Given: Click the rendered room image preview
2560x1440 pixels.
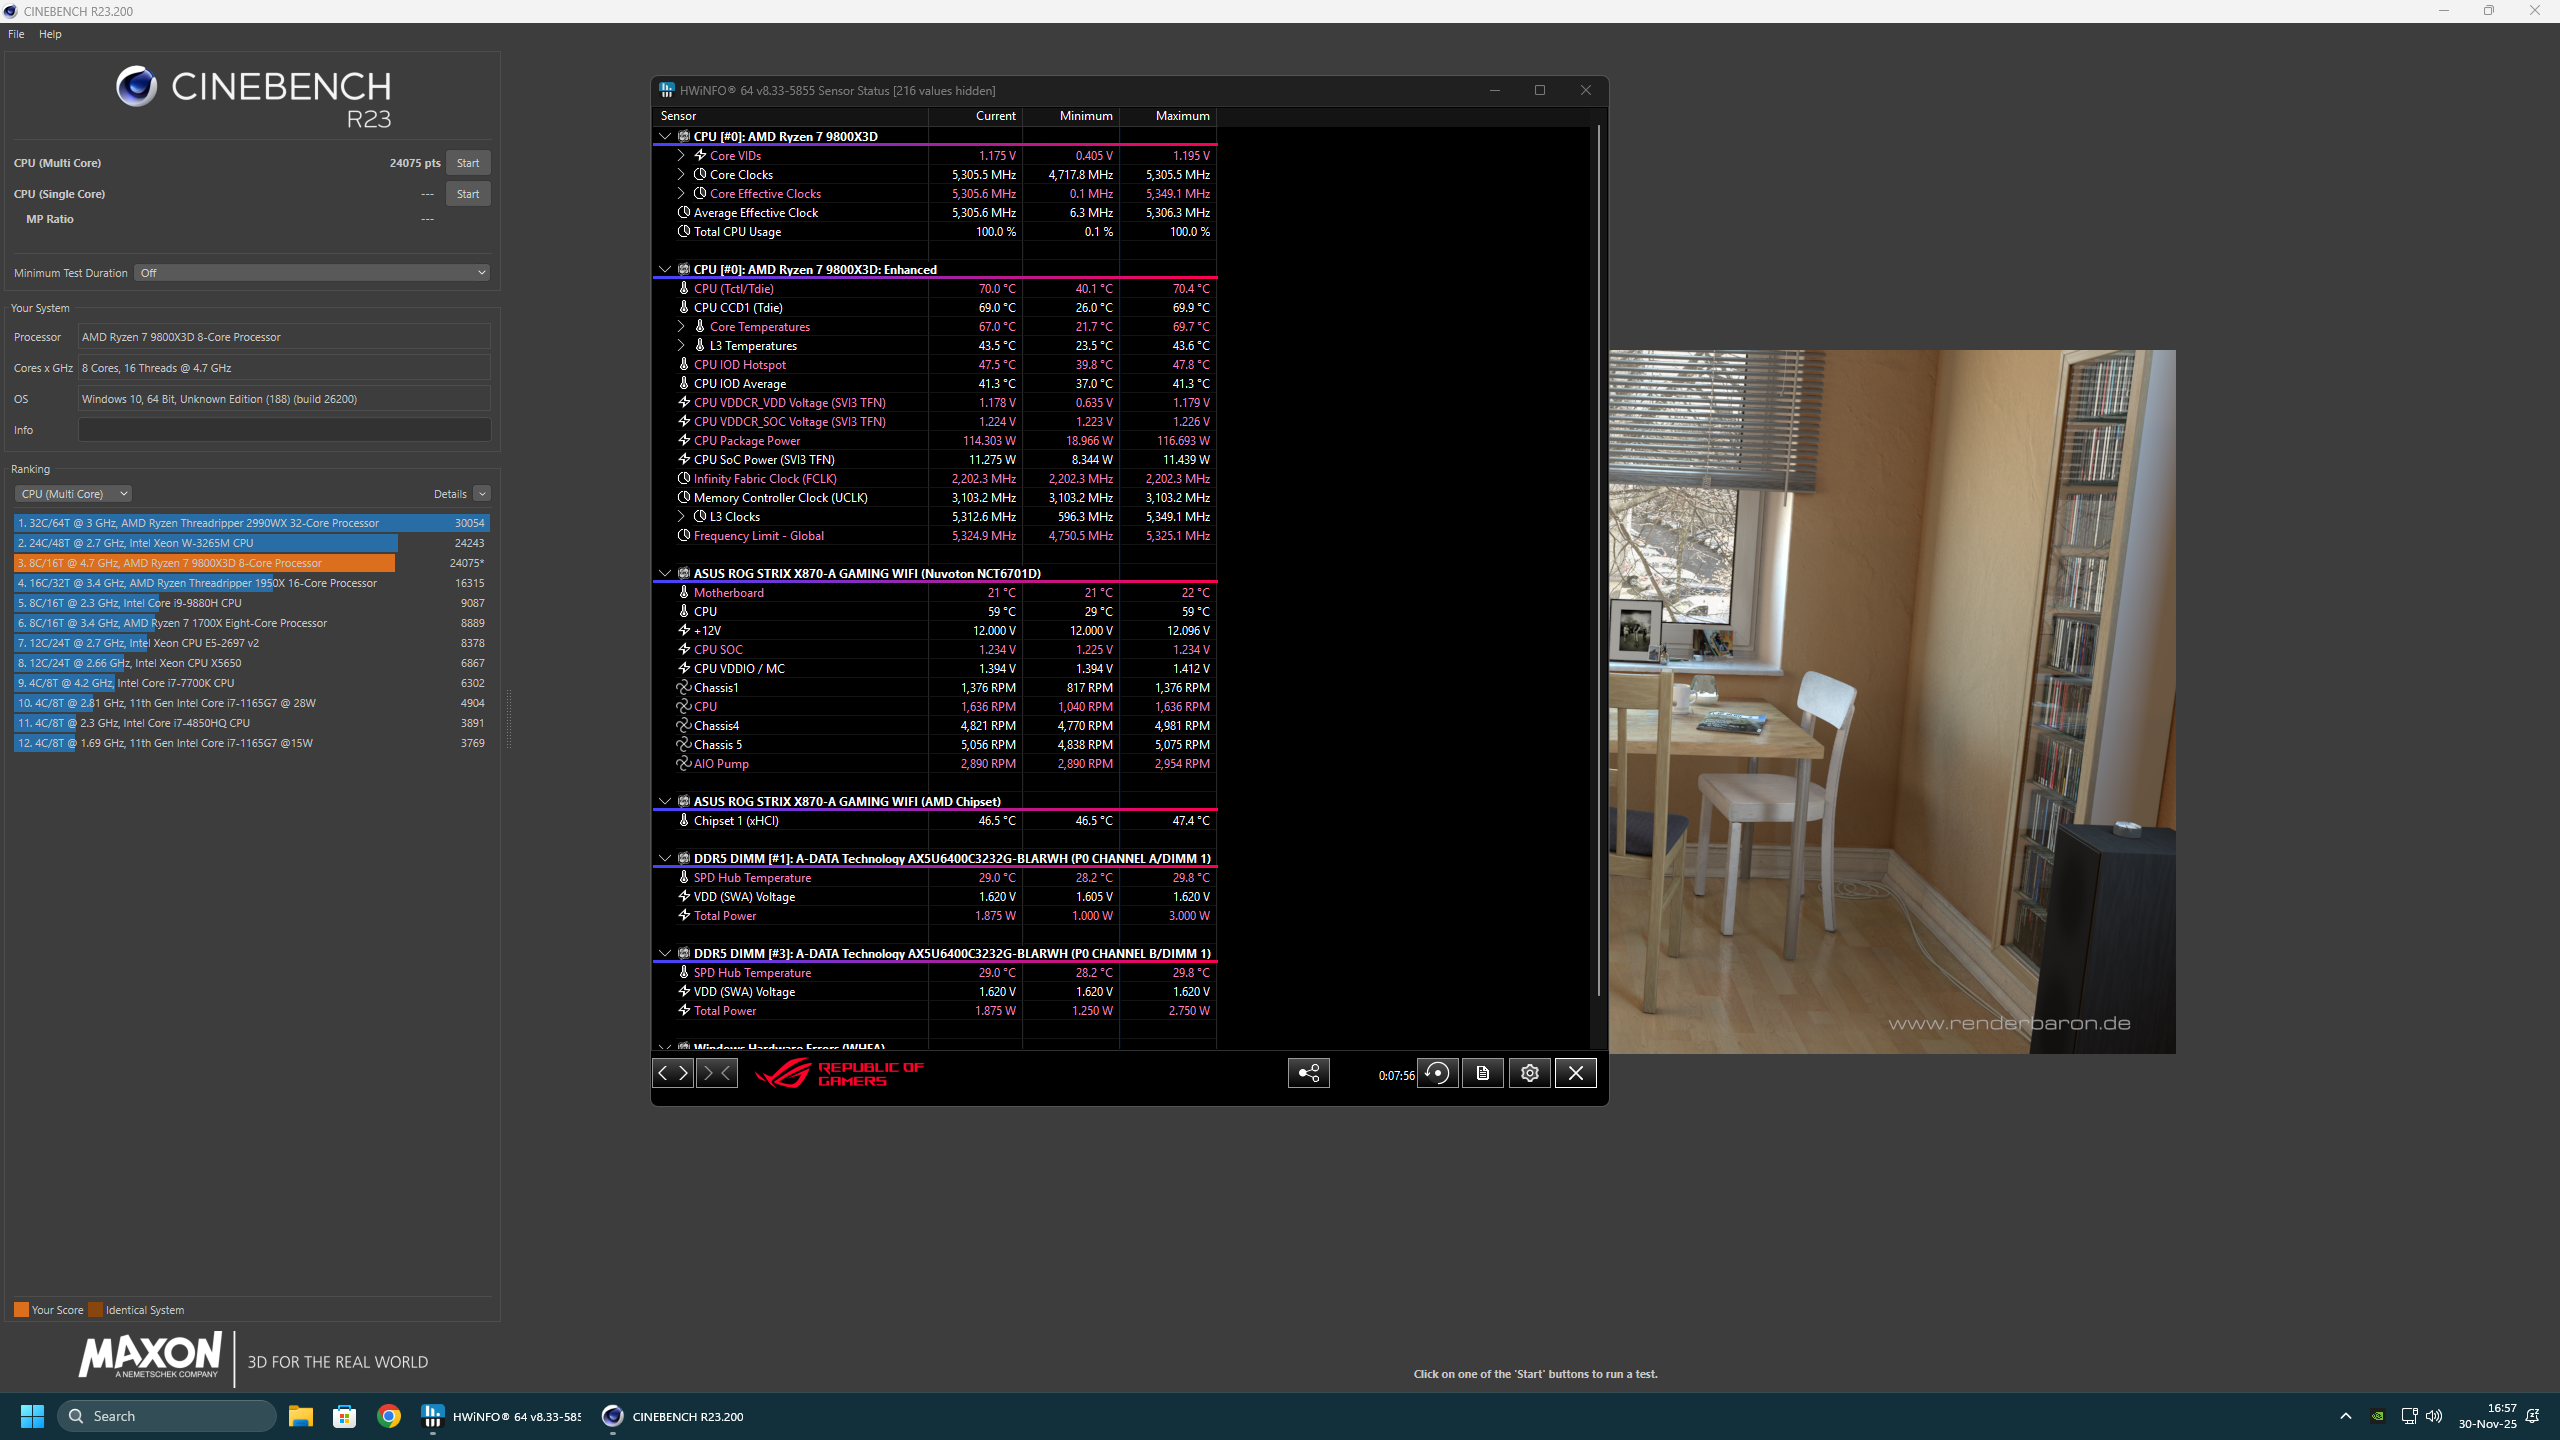Looking at the screenshot, I should pos(1892,701).
